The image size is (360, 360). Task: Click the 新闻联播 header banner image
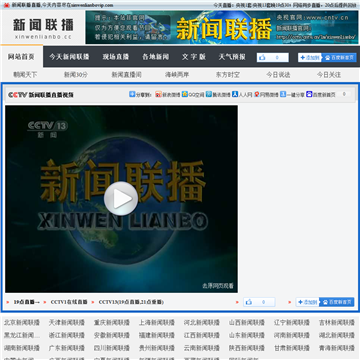222,27
